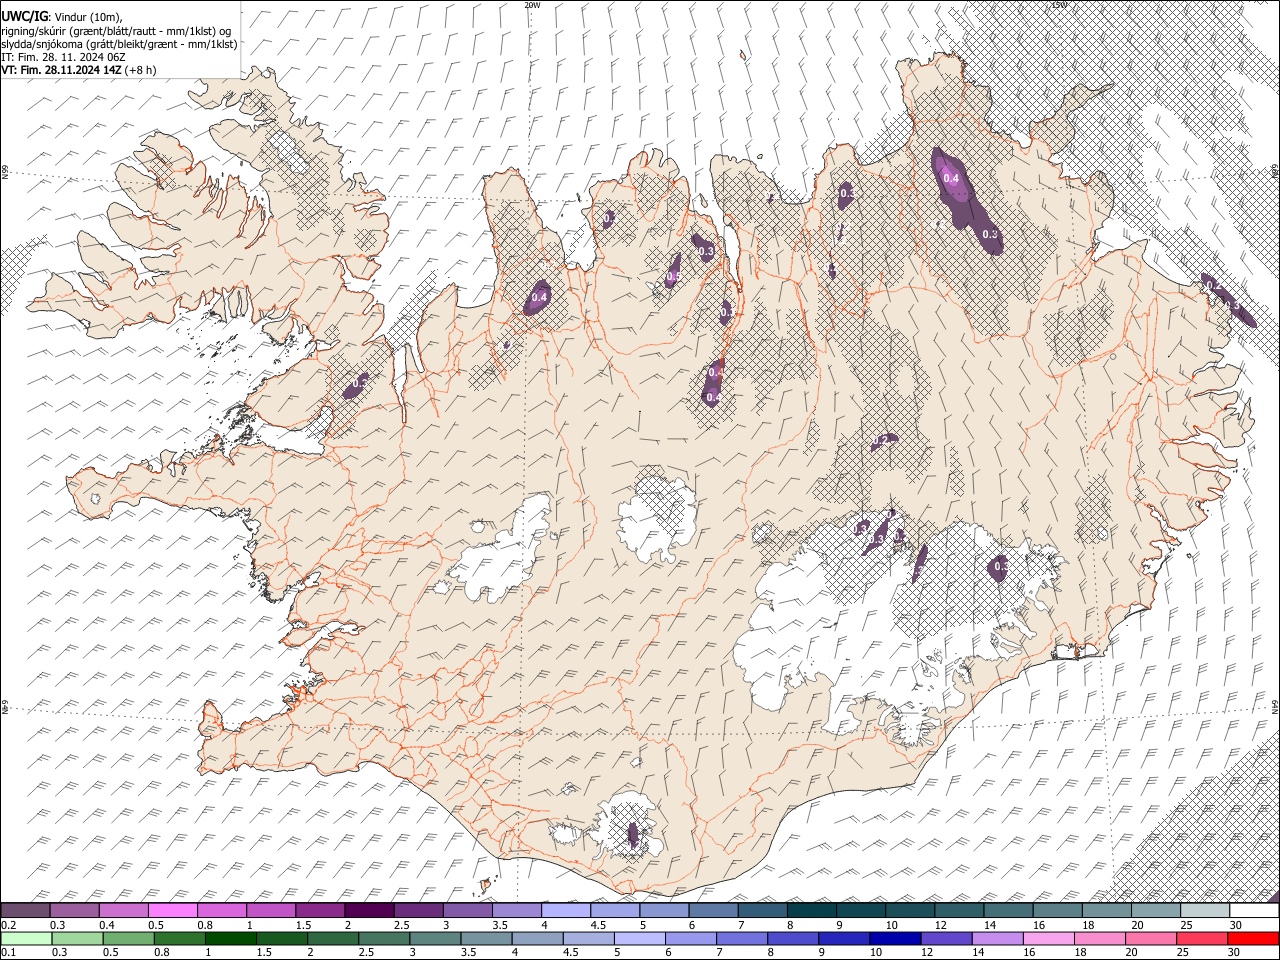Click the 'VT: Fim. 28.11.2024 14Z (+8 h)' line

coord(78,70)
